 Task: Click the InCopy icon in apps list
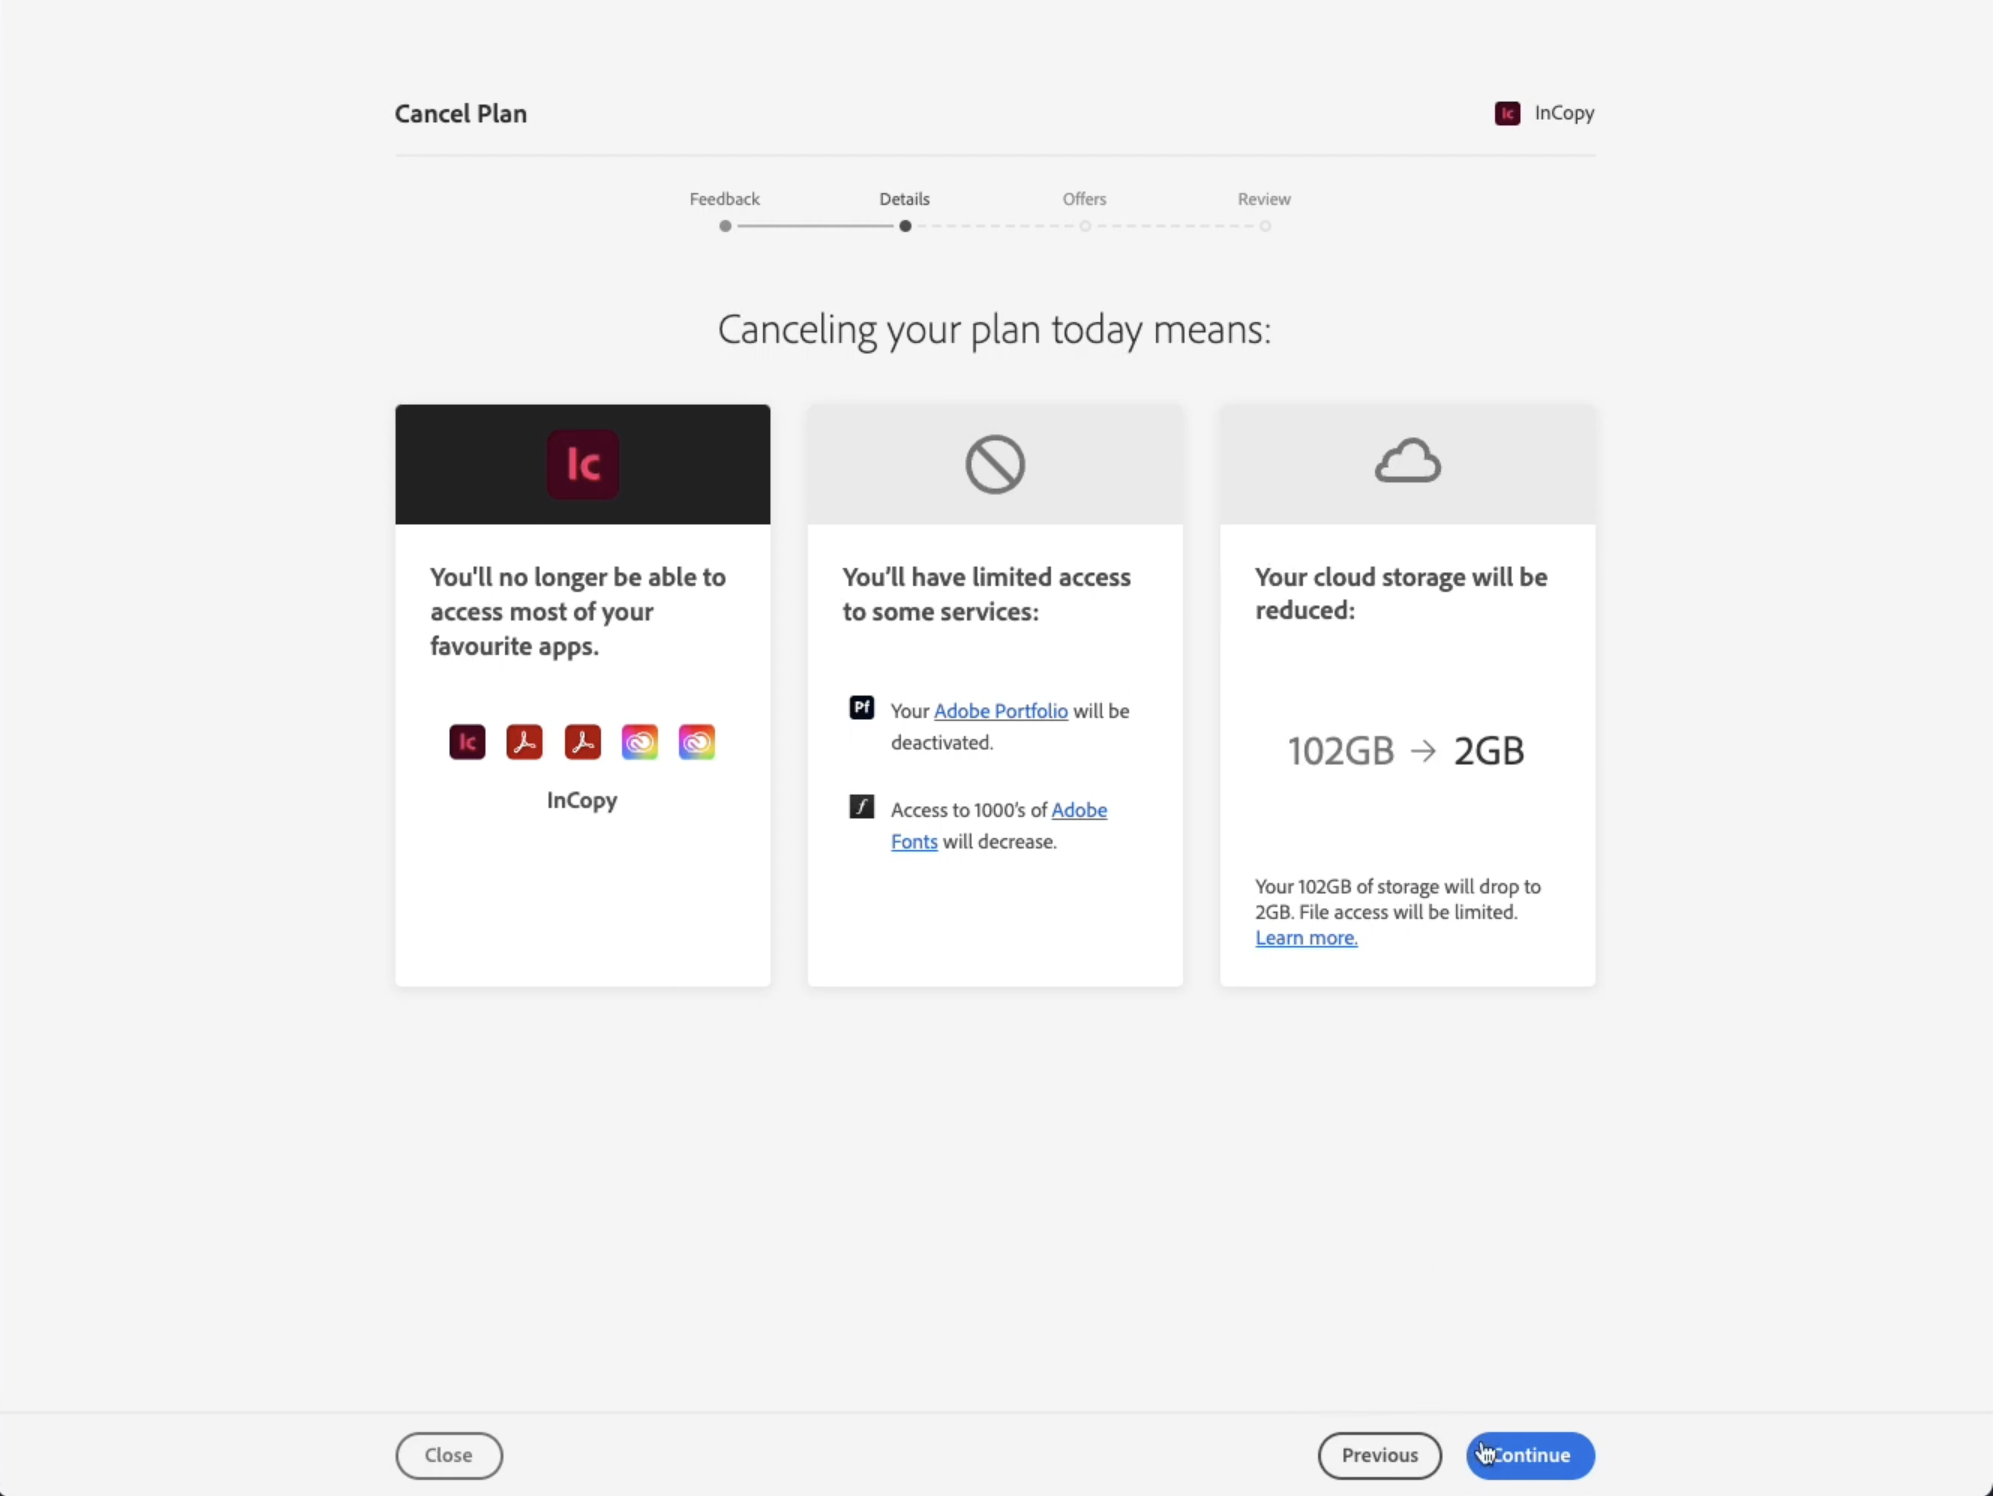tap(467, 740)
